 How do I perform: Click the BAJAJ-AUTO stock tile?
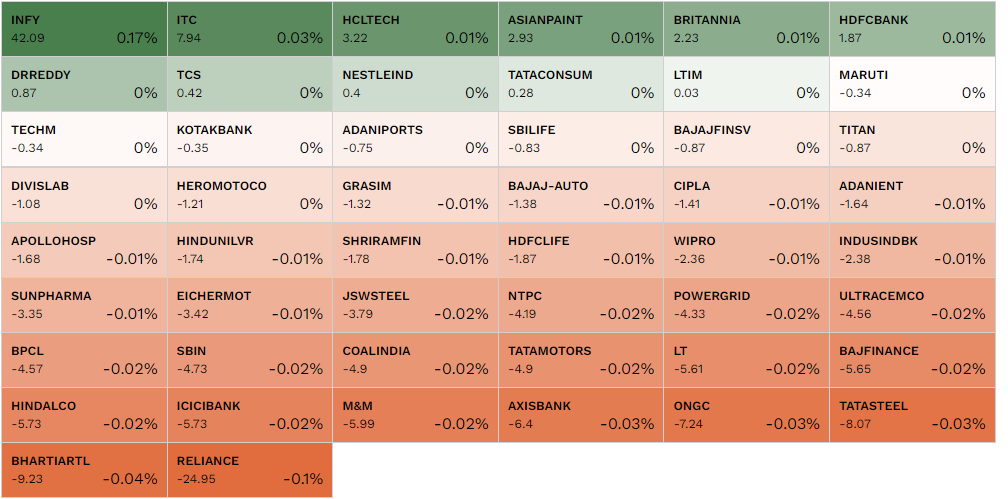[581, 194]
